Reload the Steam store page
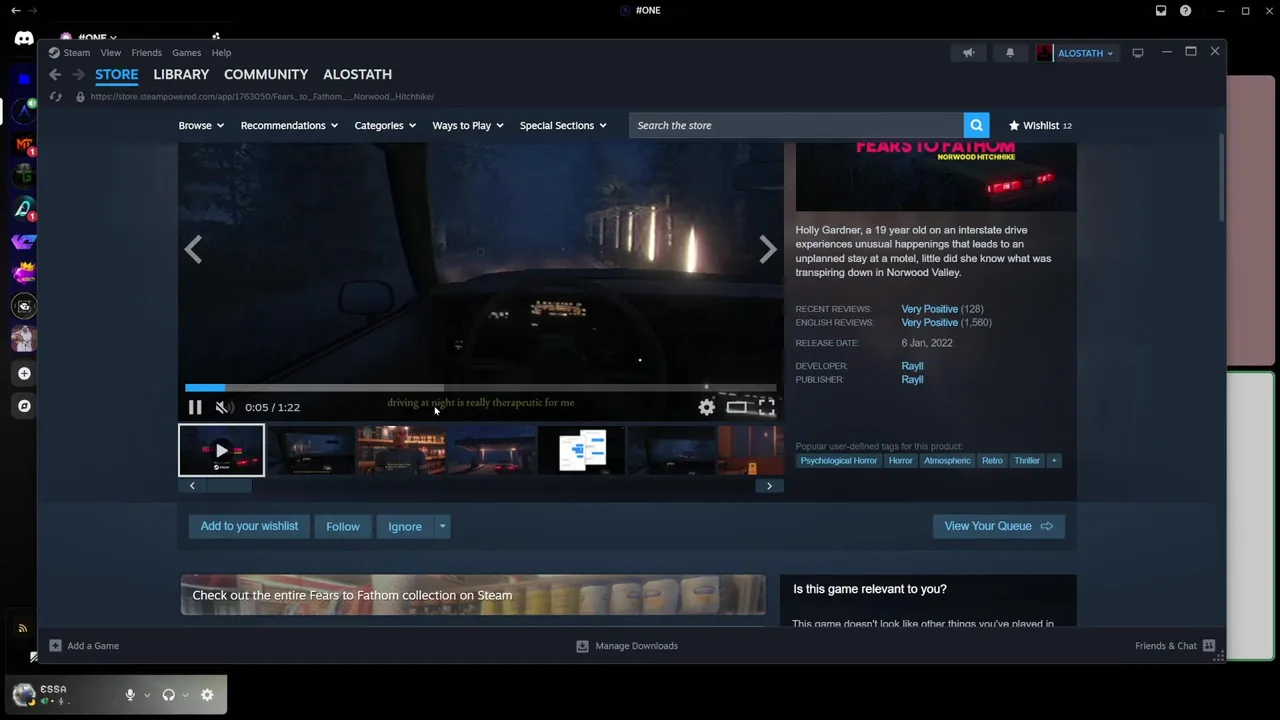 55,97
